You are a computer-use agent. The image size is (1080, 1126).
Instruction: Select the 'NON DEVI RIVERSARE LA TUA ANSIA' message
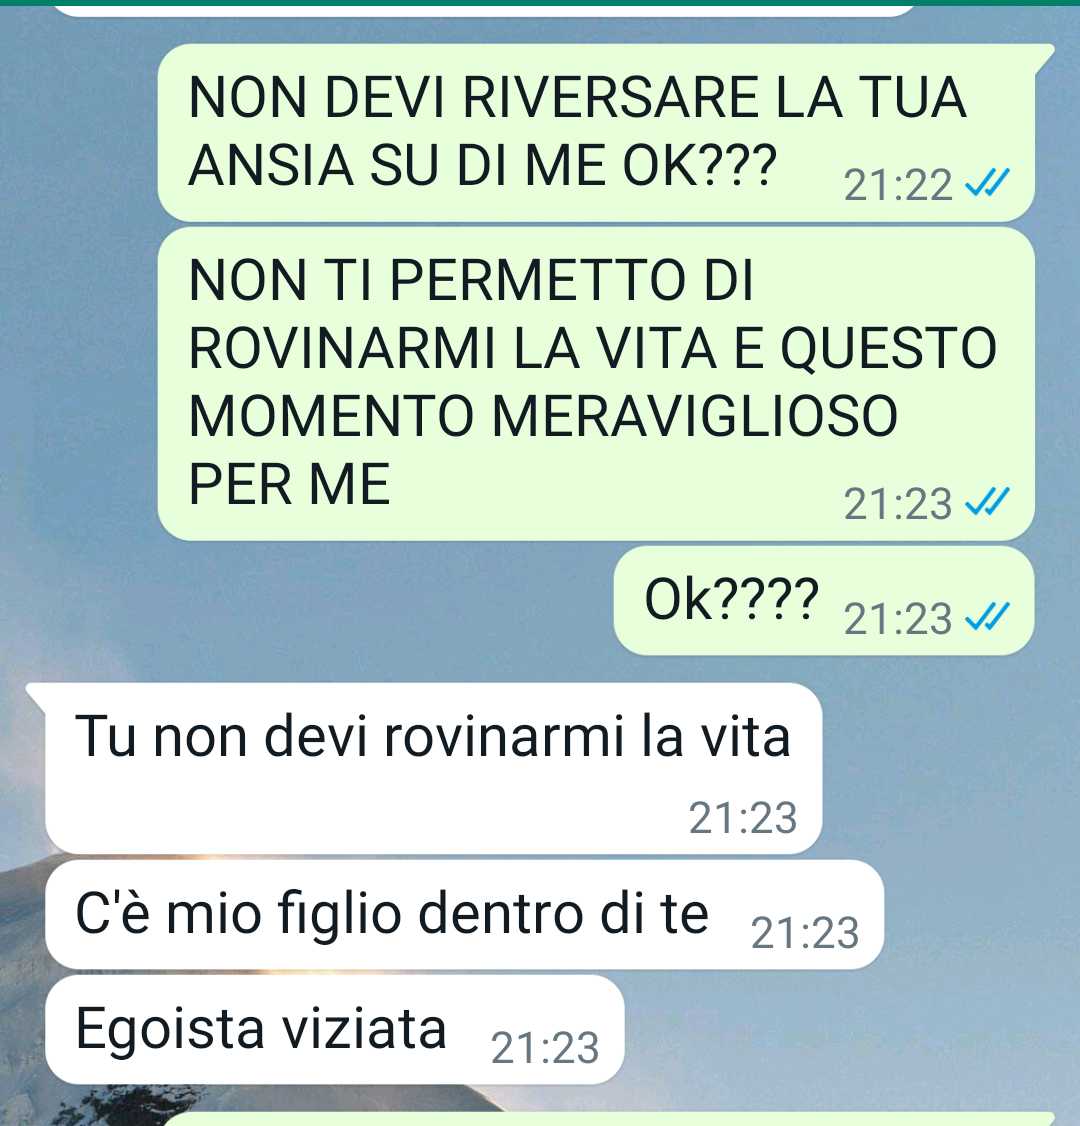[x=596, y=133]
